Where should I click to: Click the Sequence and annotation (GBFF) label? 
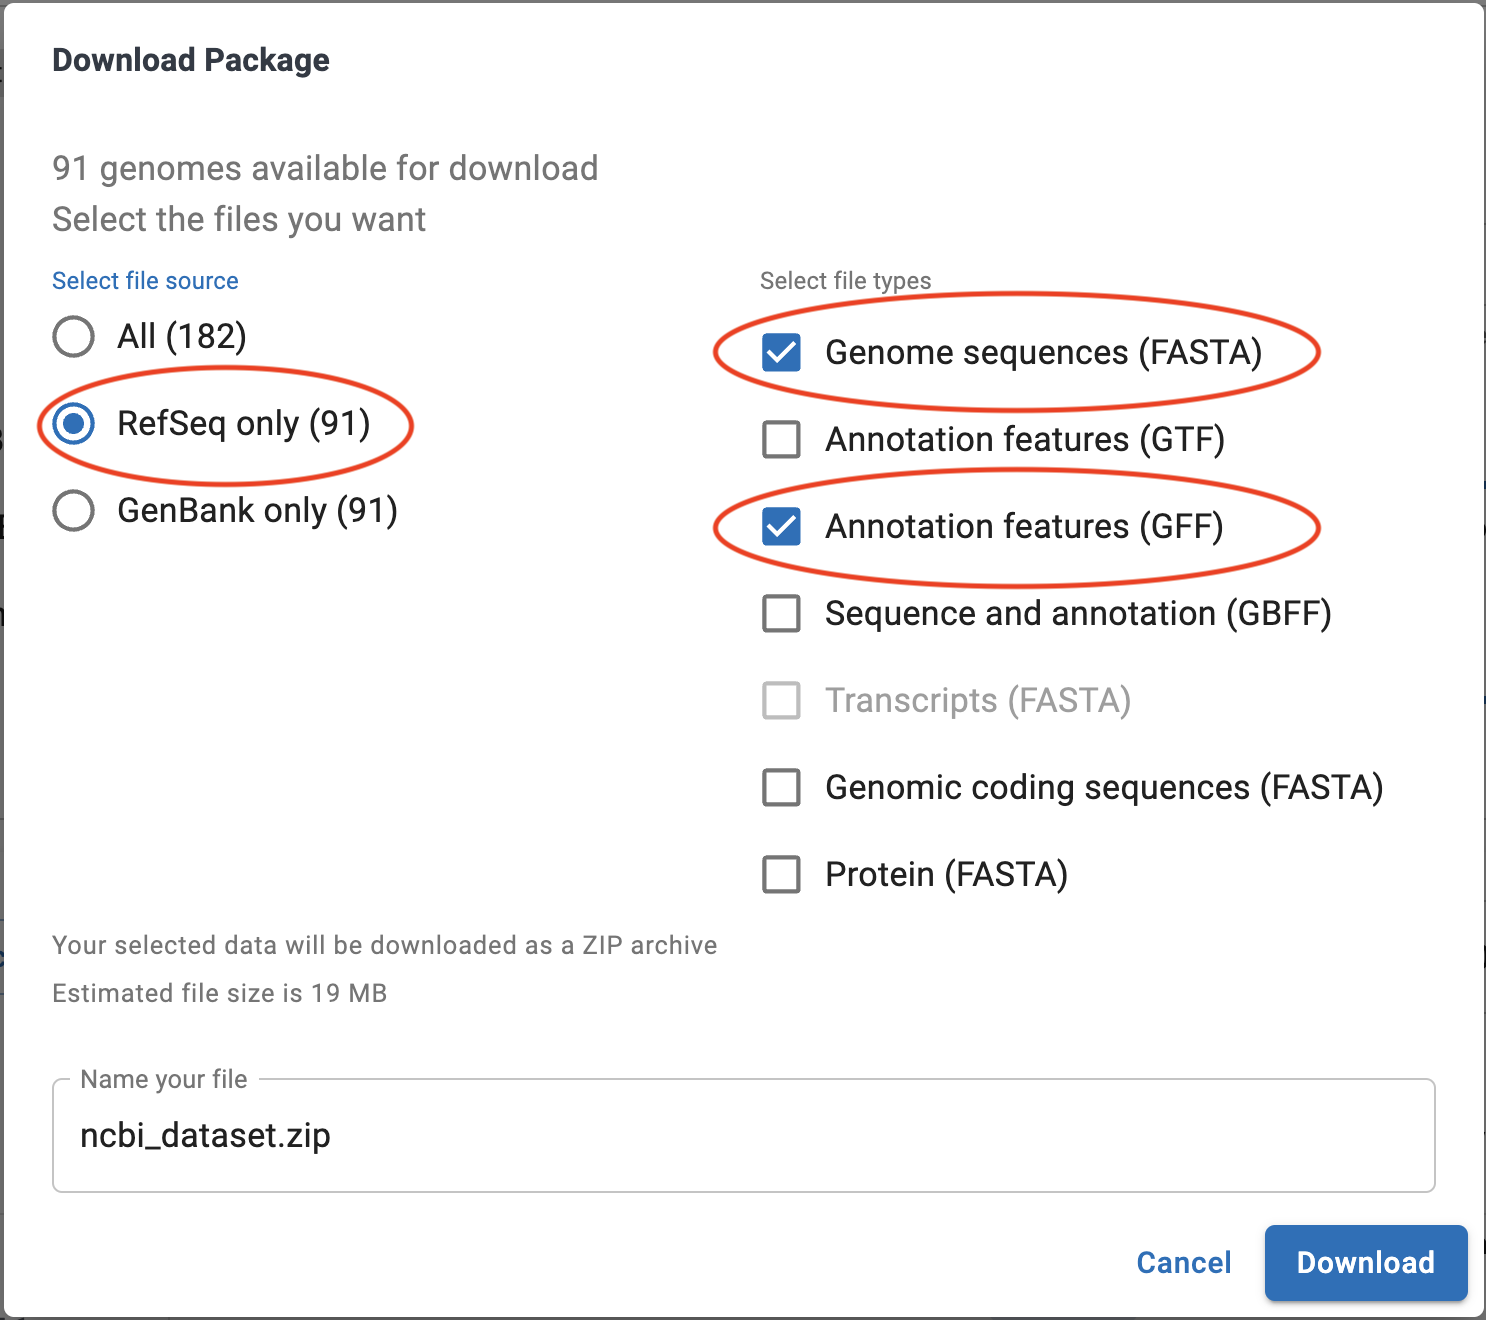pyautogui.click(x=1078, y=614)
